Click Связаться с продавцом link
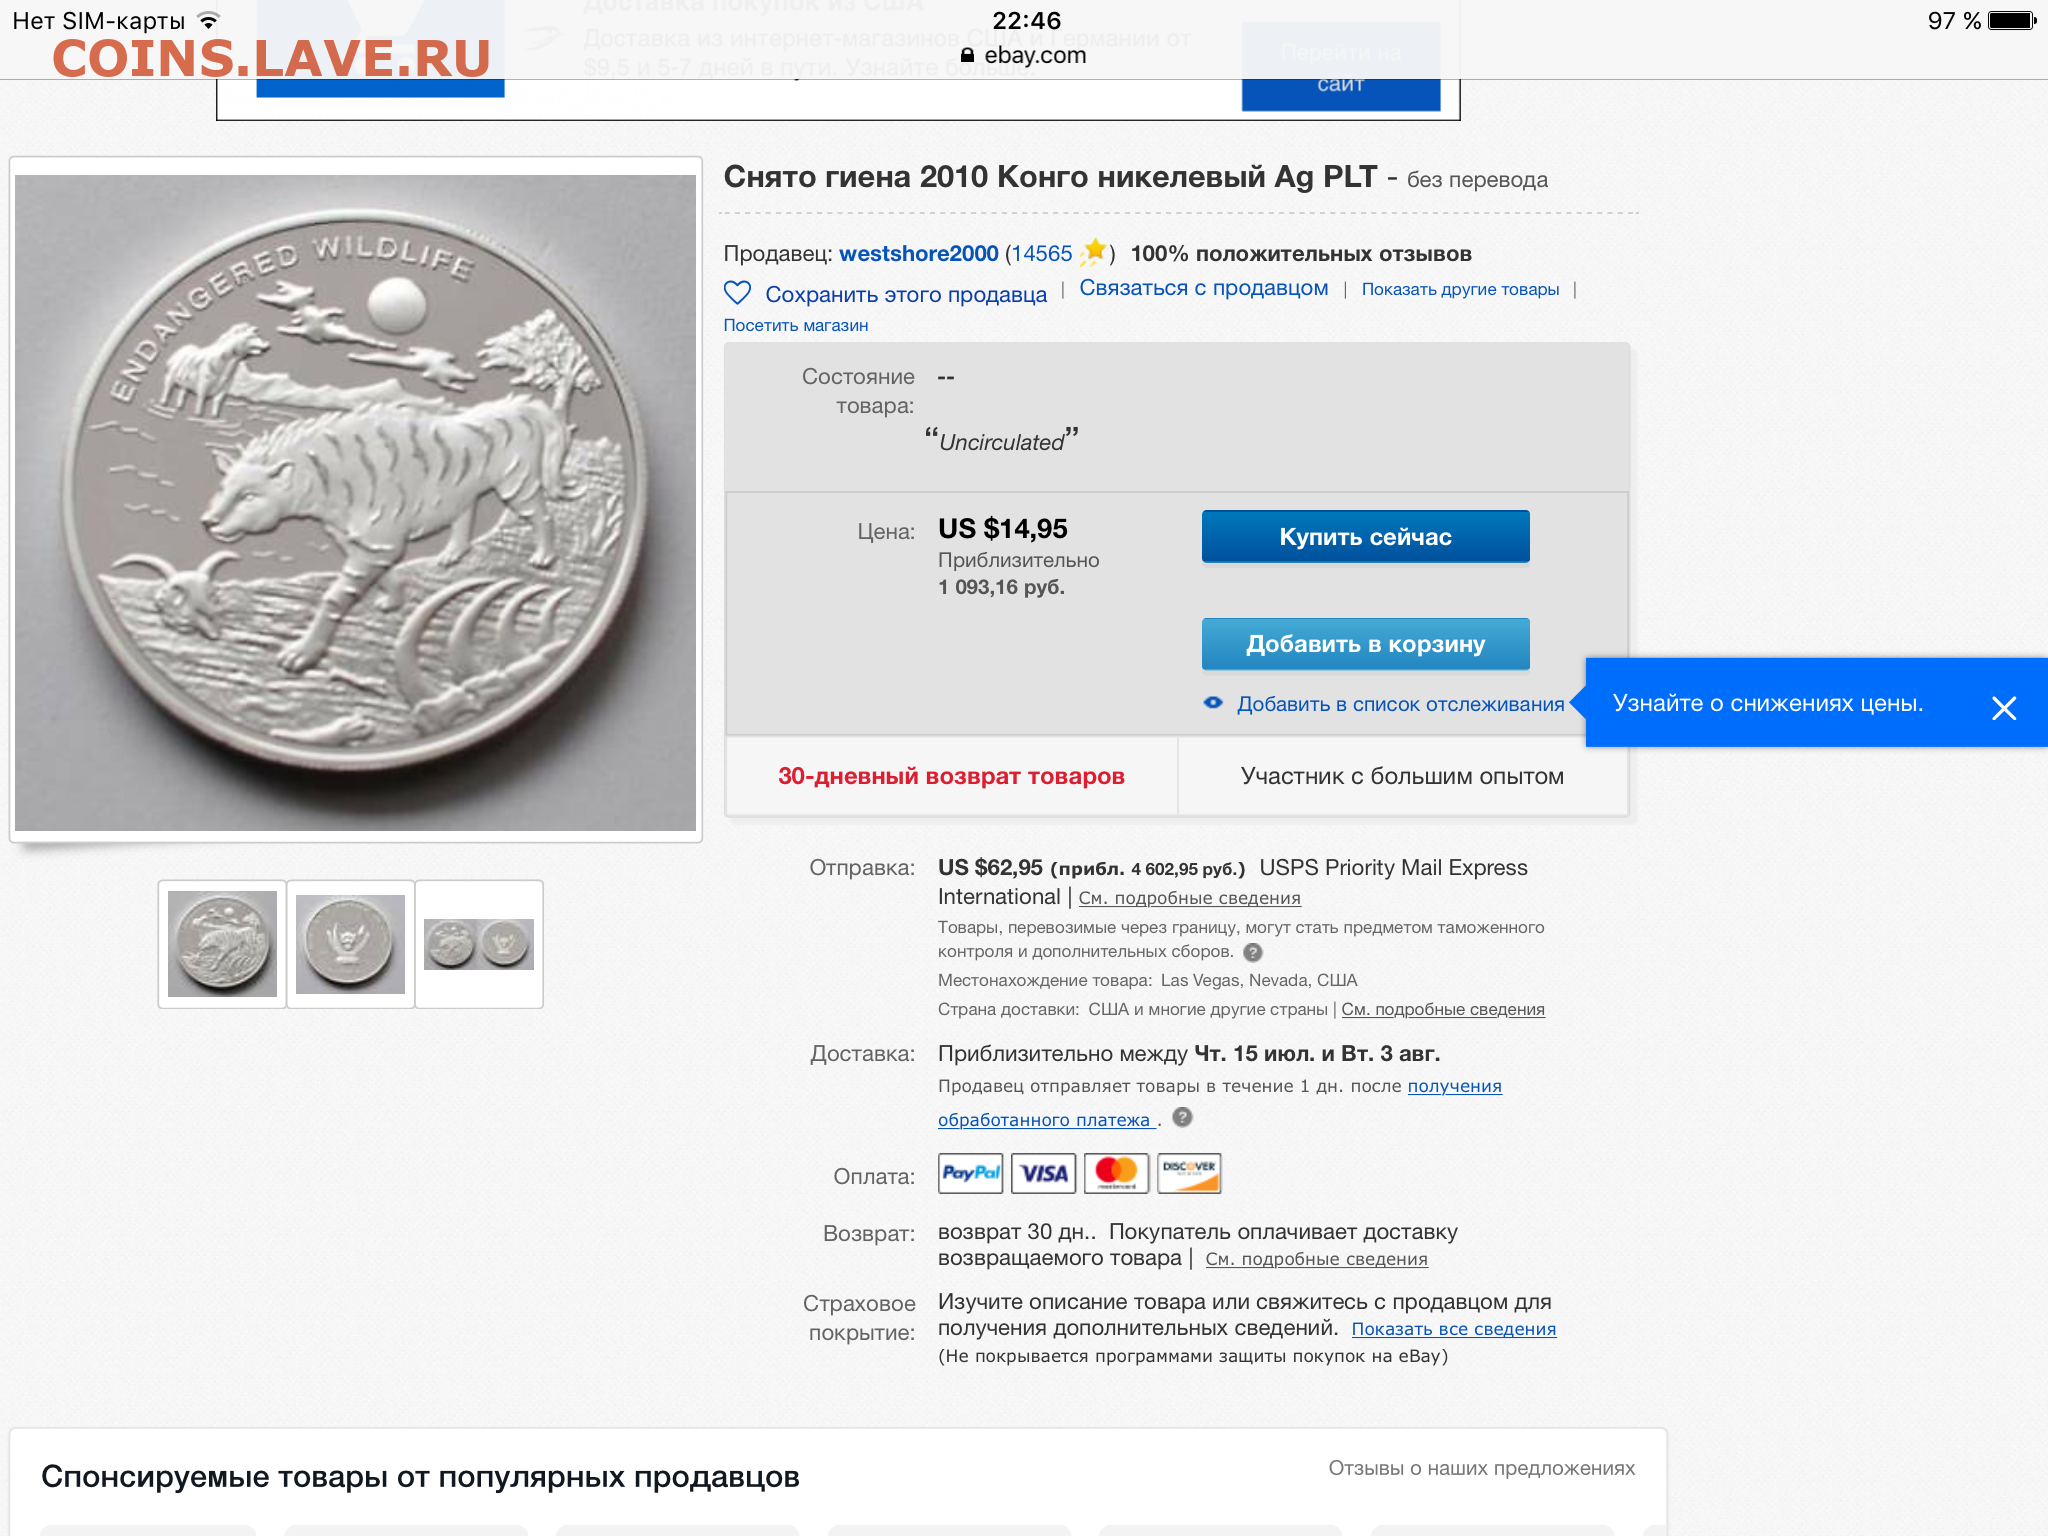The width and height of the screenshot is (2048, 1536). click(x=1204, y=288)
